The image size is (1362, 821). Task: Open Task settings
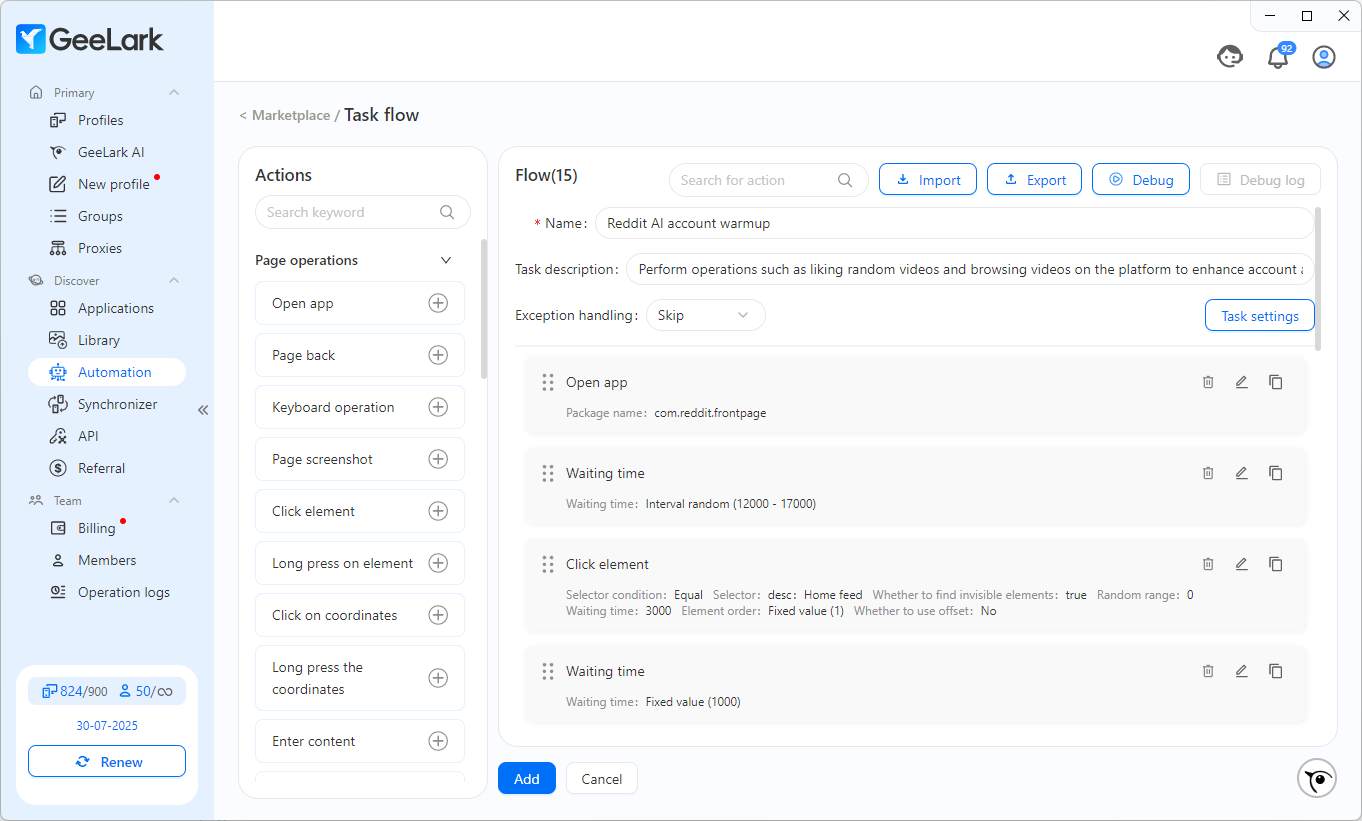point(1260,315)
